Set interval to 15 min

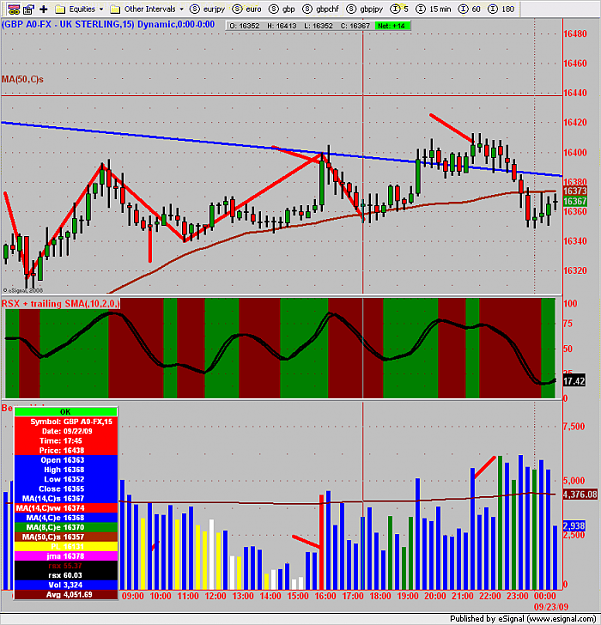pos(434,9)
